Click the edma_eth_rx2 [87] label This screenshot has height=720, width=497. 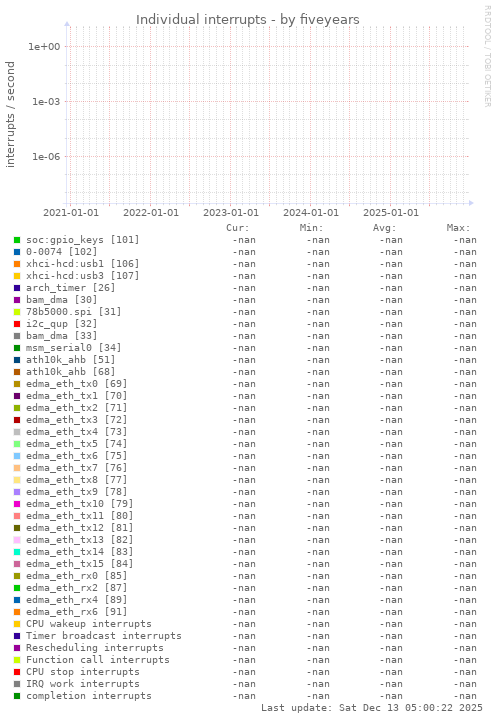pyautogui.click(x=76, y=587)
